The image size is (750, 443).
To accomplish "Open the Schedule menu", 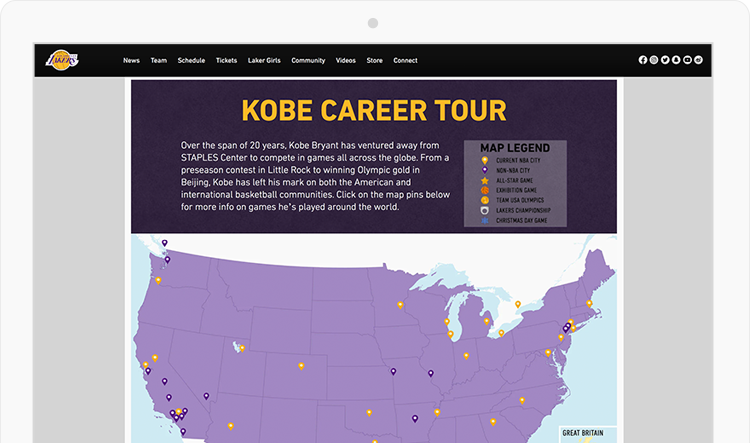I will (x=191, y=60).
